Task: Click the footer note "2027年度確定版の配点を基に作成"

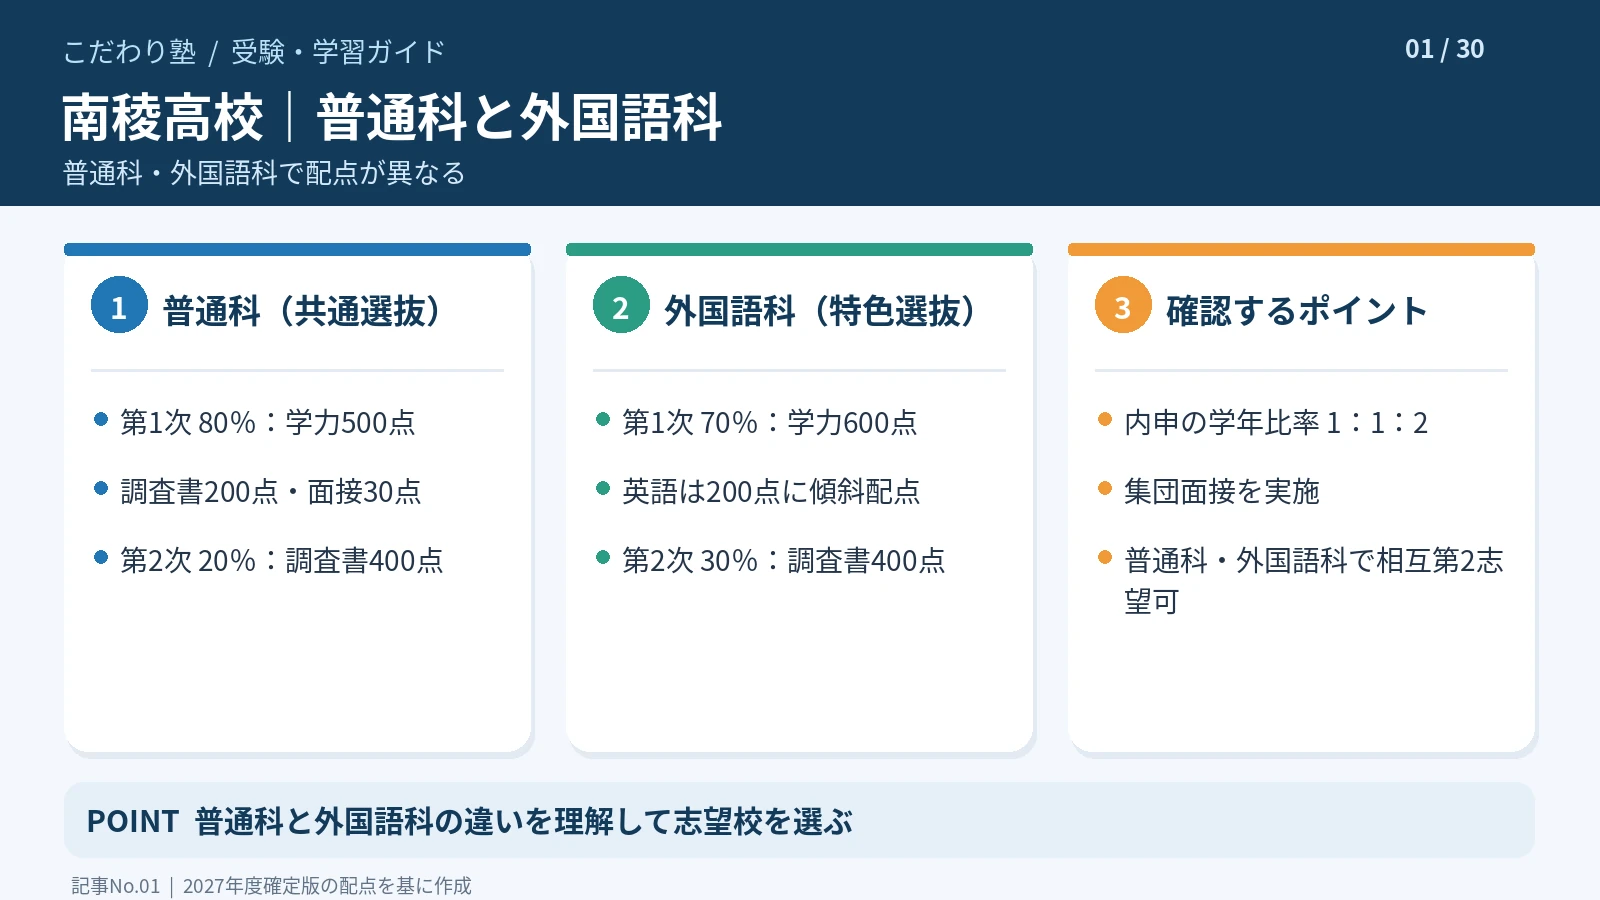Action: 327,886
